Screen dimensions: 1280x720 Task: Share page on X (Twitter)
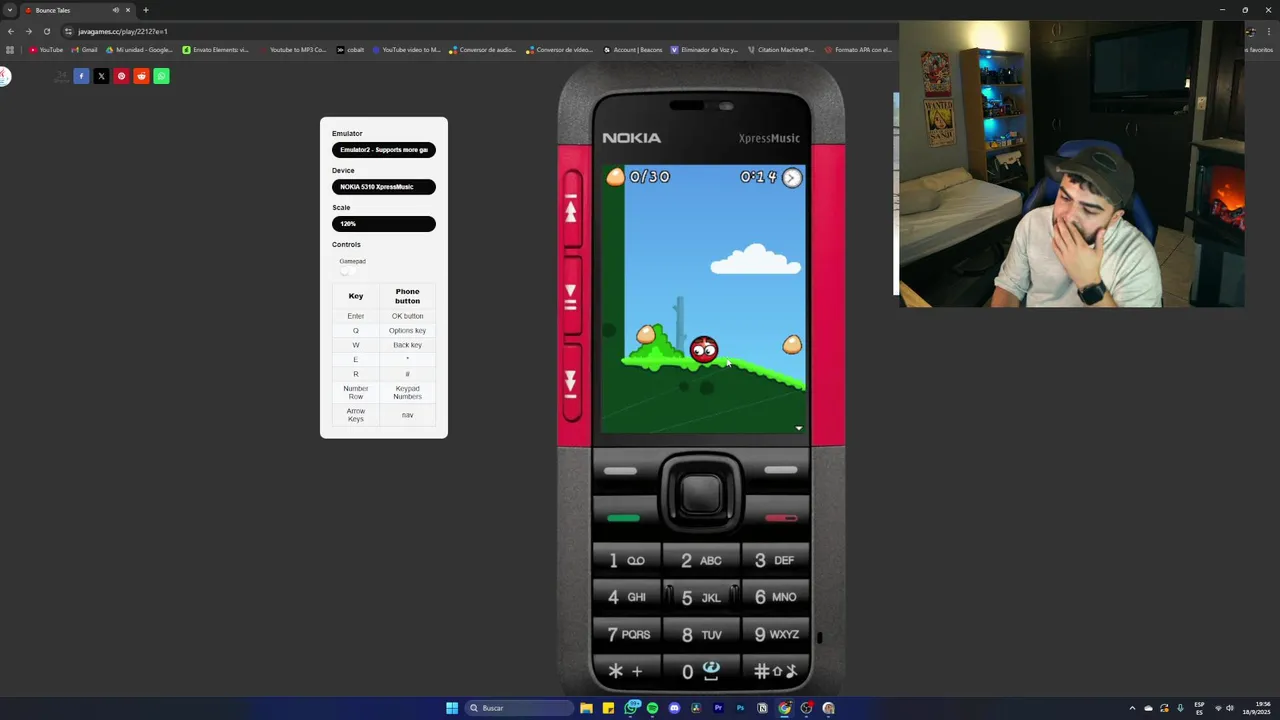coord(101,76)
